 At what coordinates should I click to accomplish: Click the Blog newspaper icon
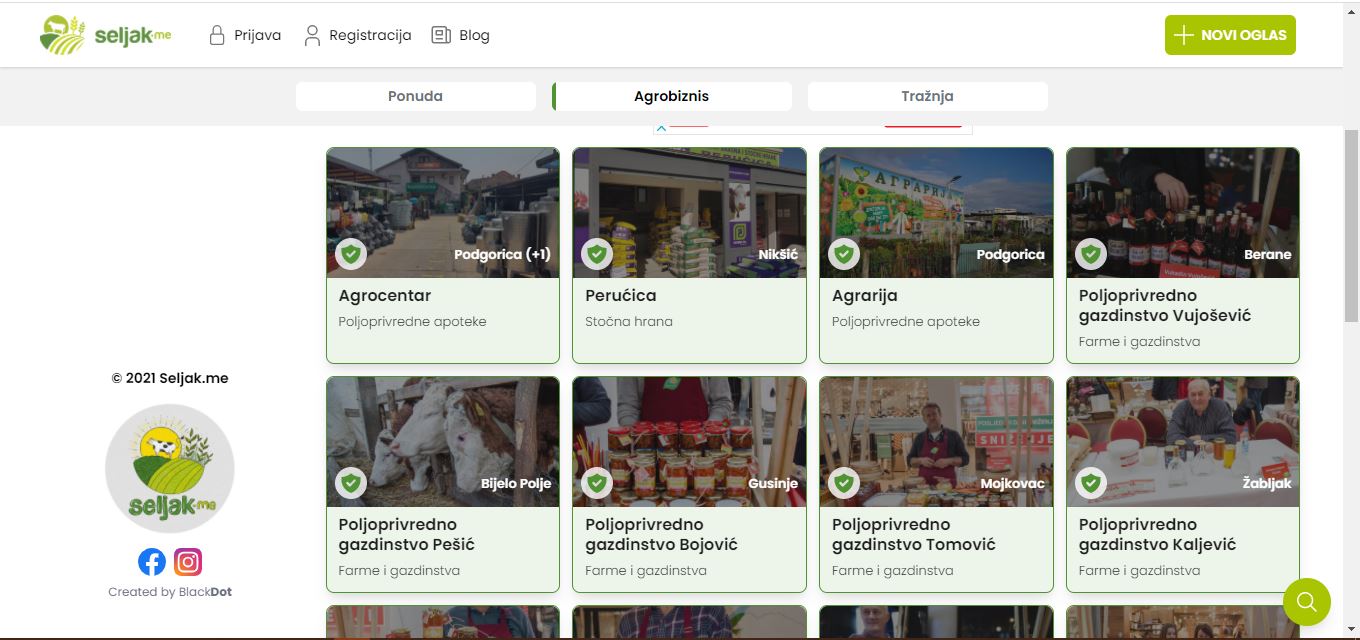[x=441, y=35]
